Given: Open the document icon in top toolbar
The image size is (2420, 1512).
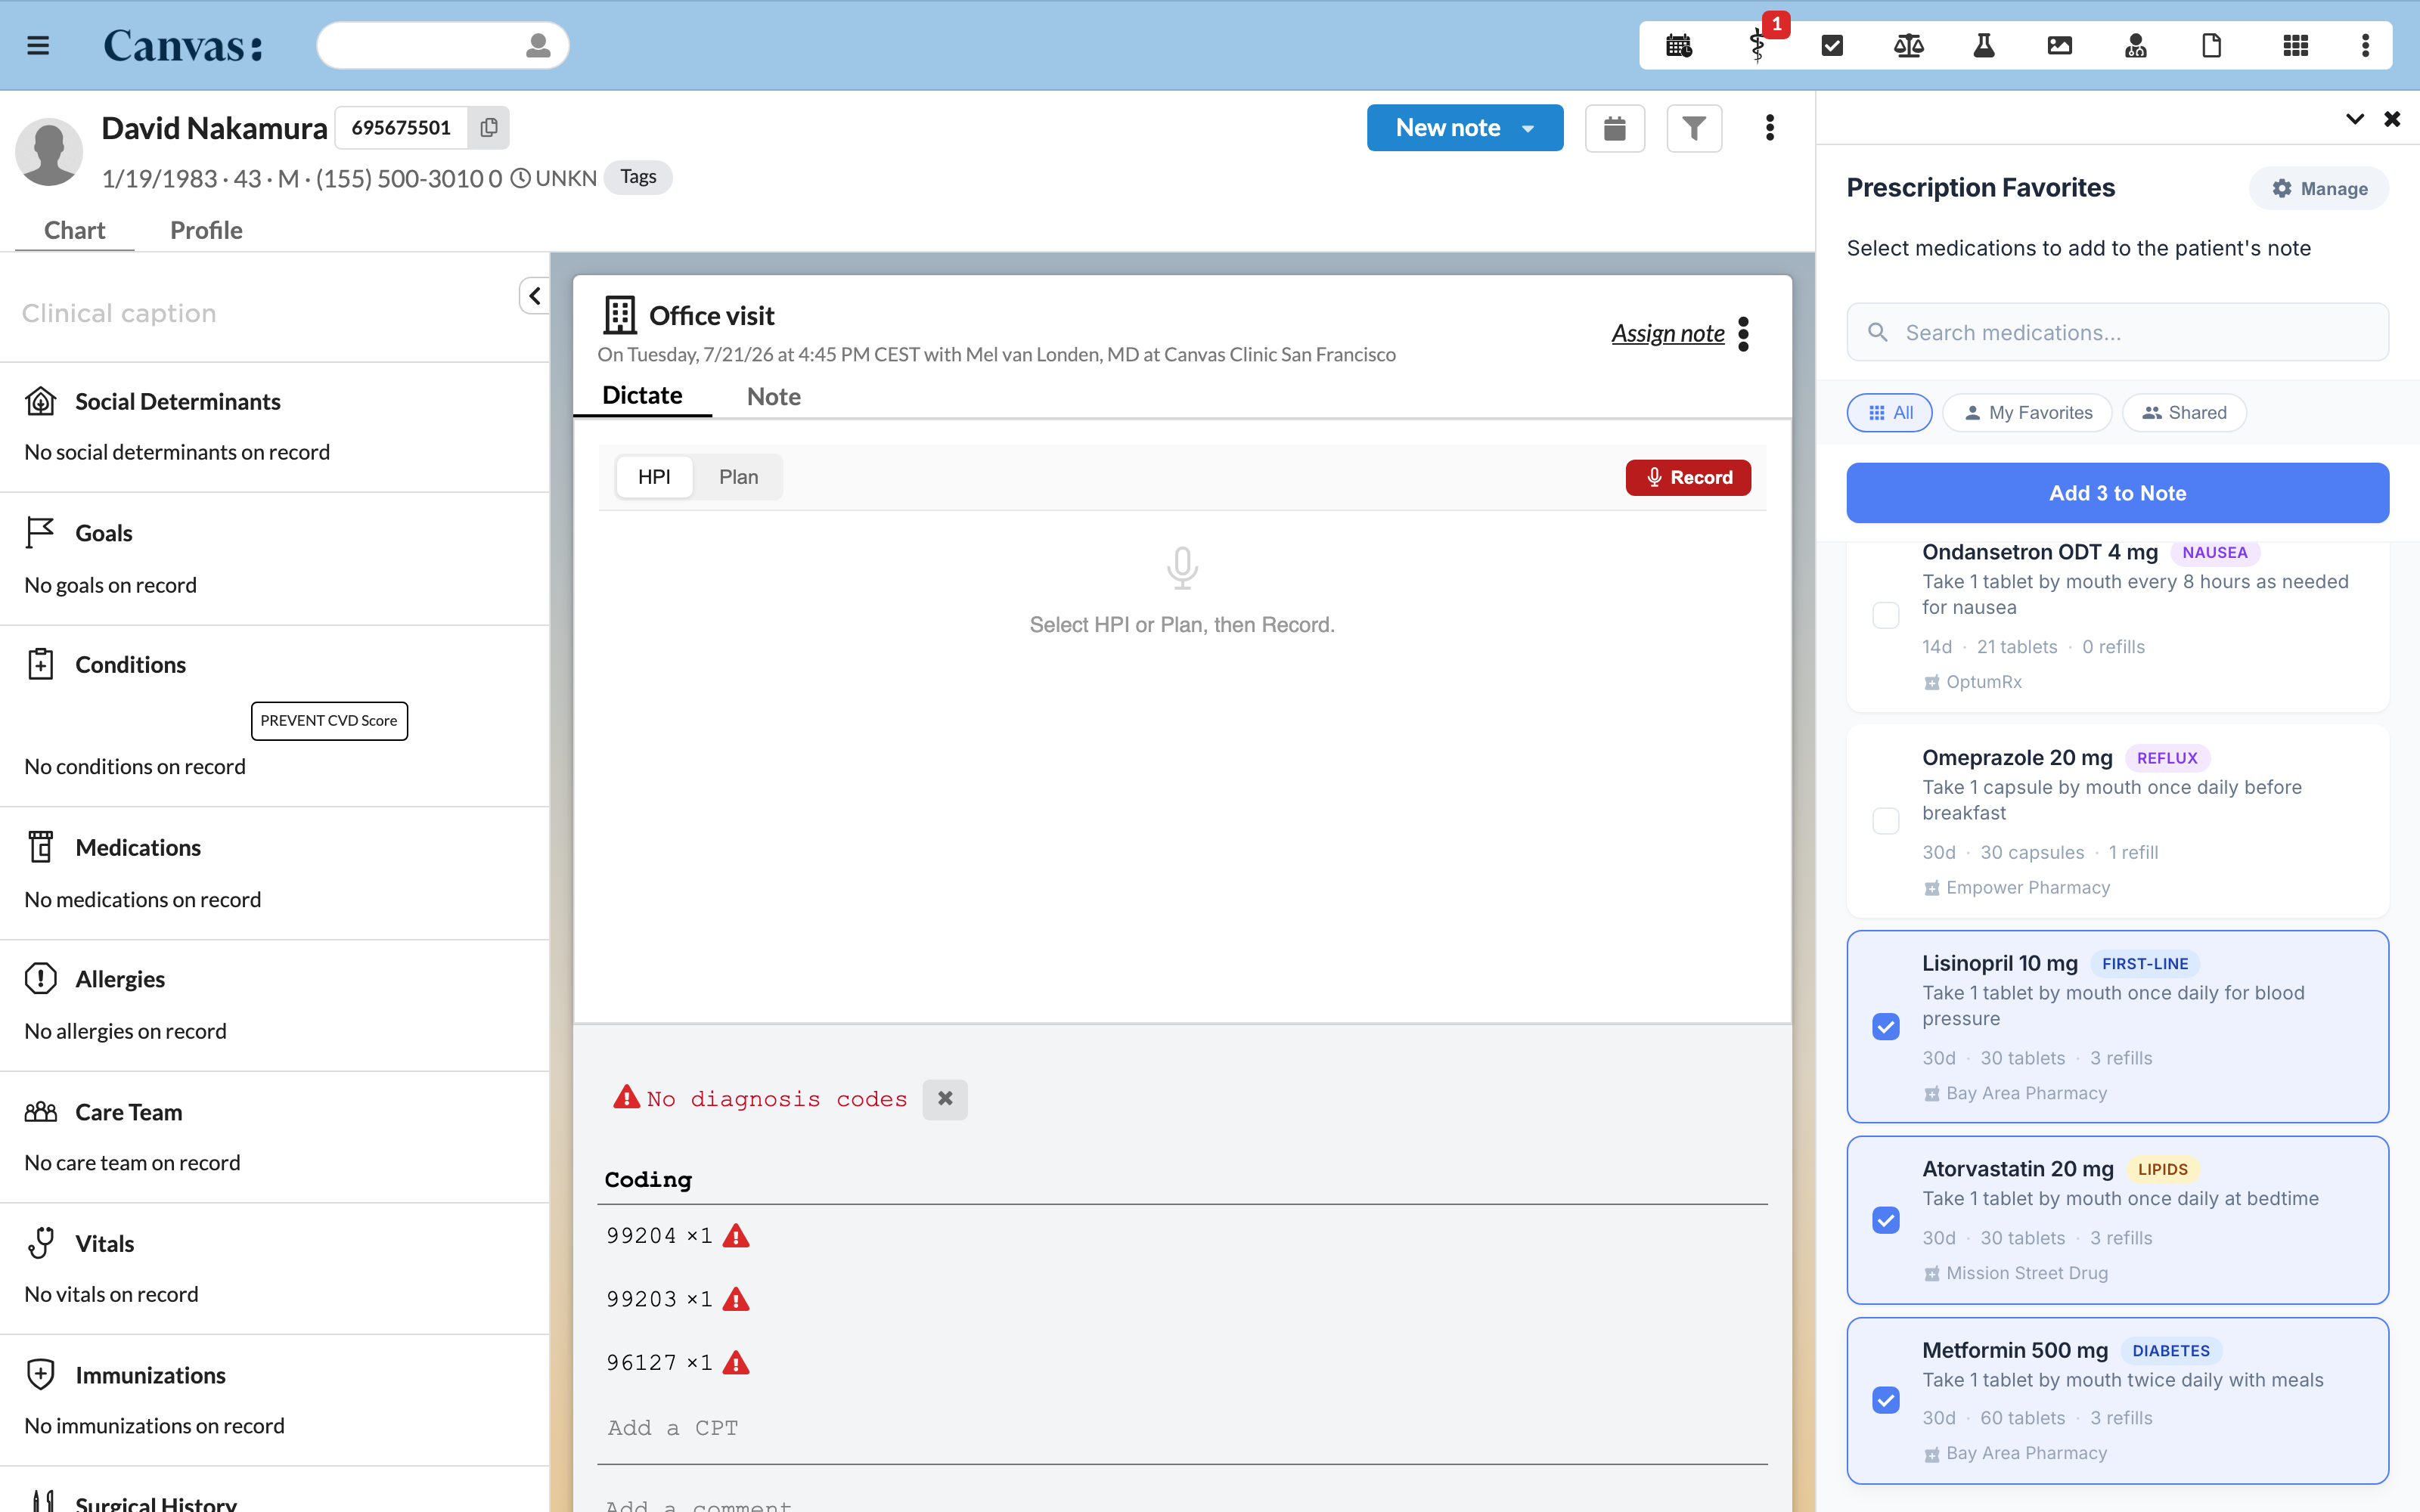Looking at the screenshot, I should [x=2212, y=46].
